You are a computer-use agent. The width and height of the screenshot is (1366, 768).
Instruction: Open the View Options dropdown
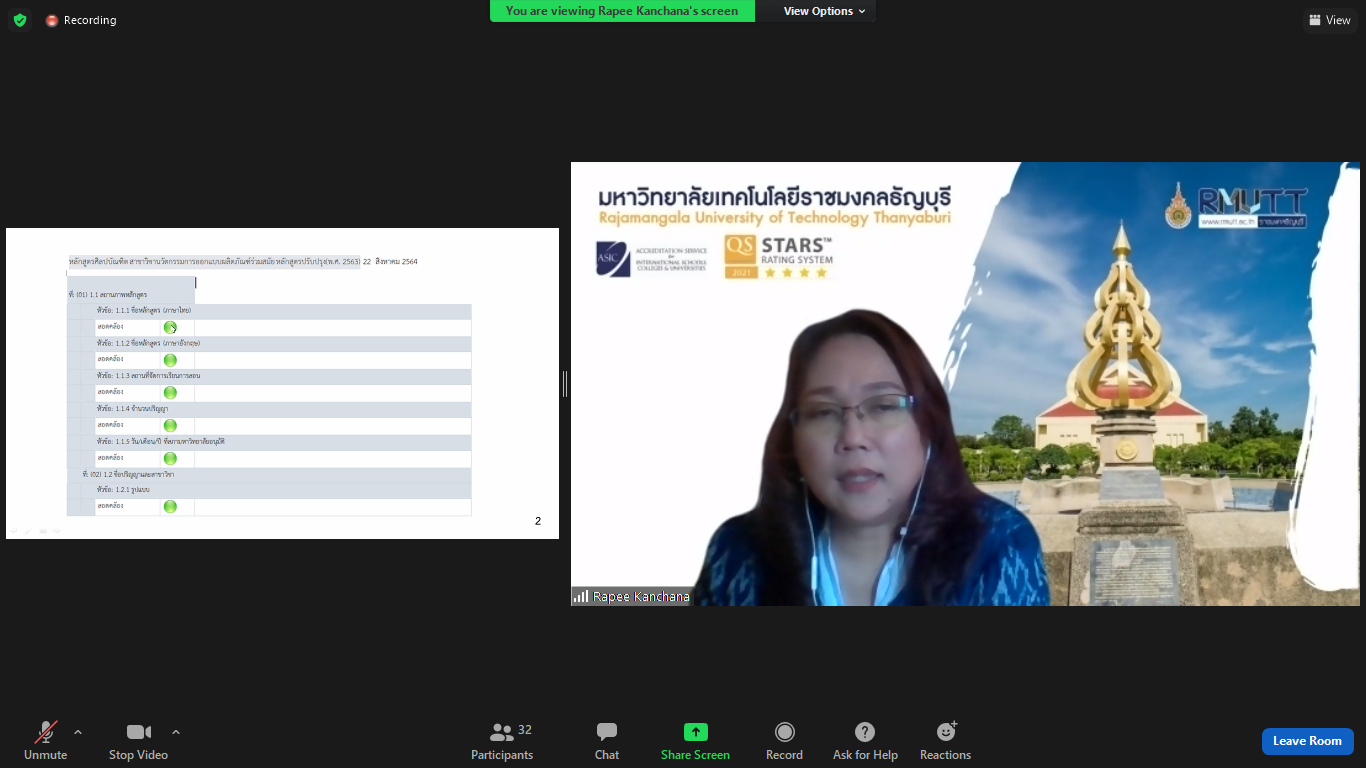pyautogui.click(x=824, y=11)
